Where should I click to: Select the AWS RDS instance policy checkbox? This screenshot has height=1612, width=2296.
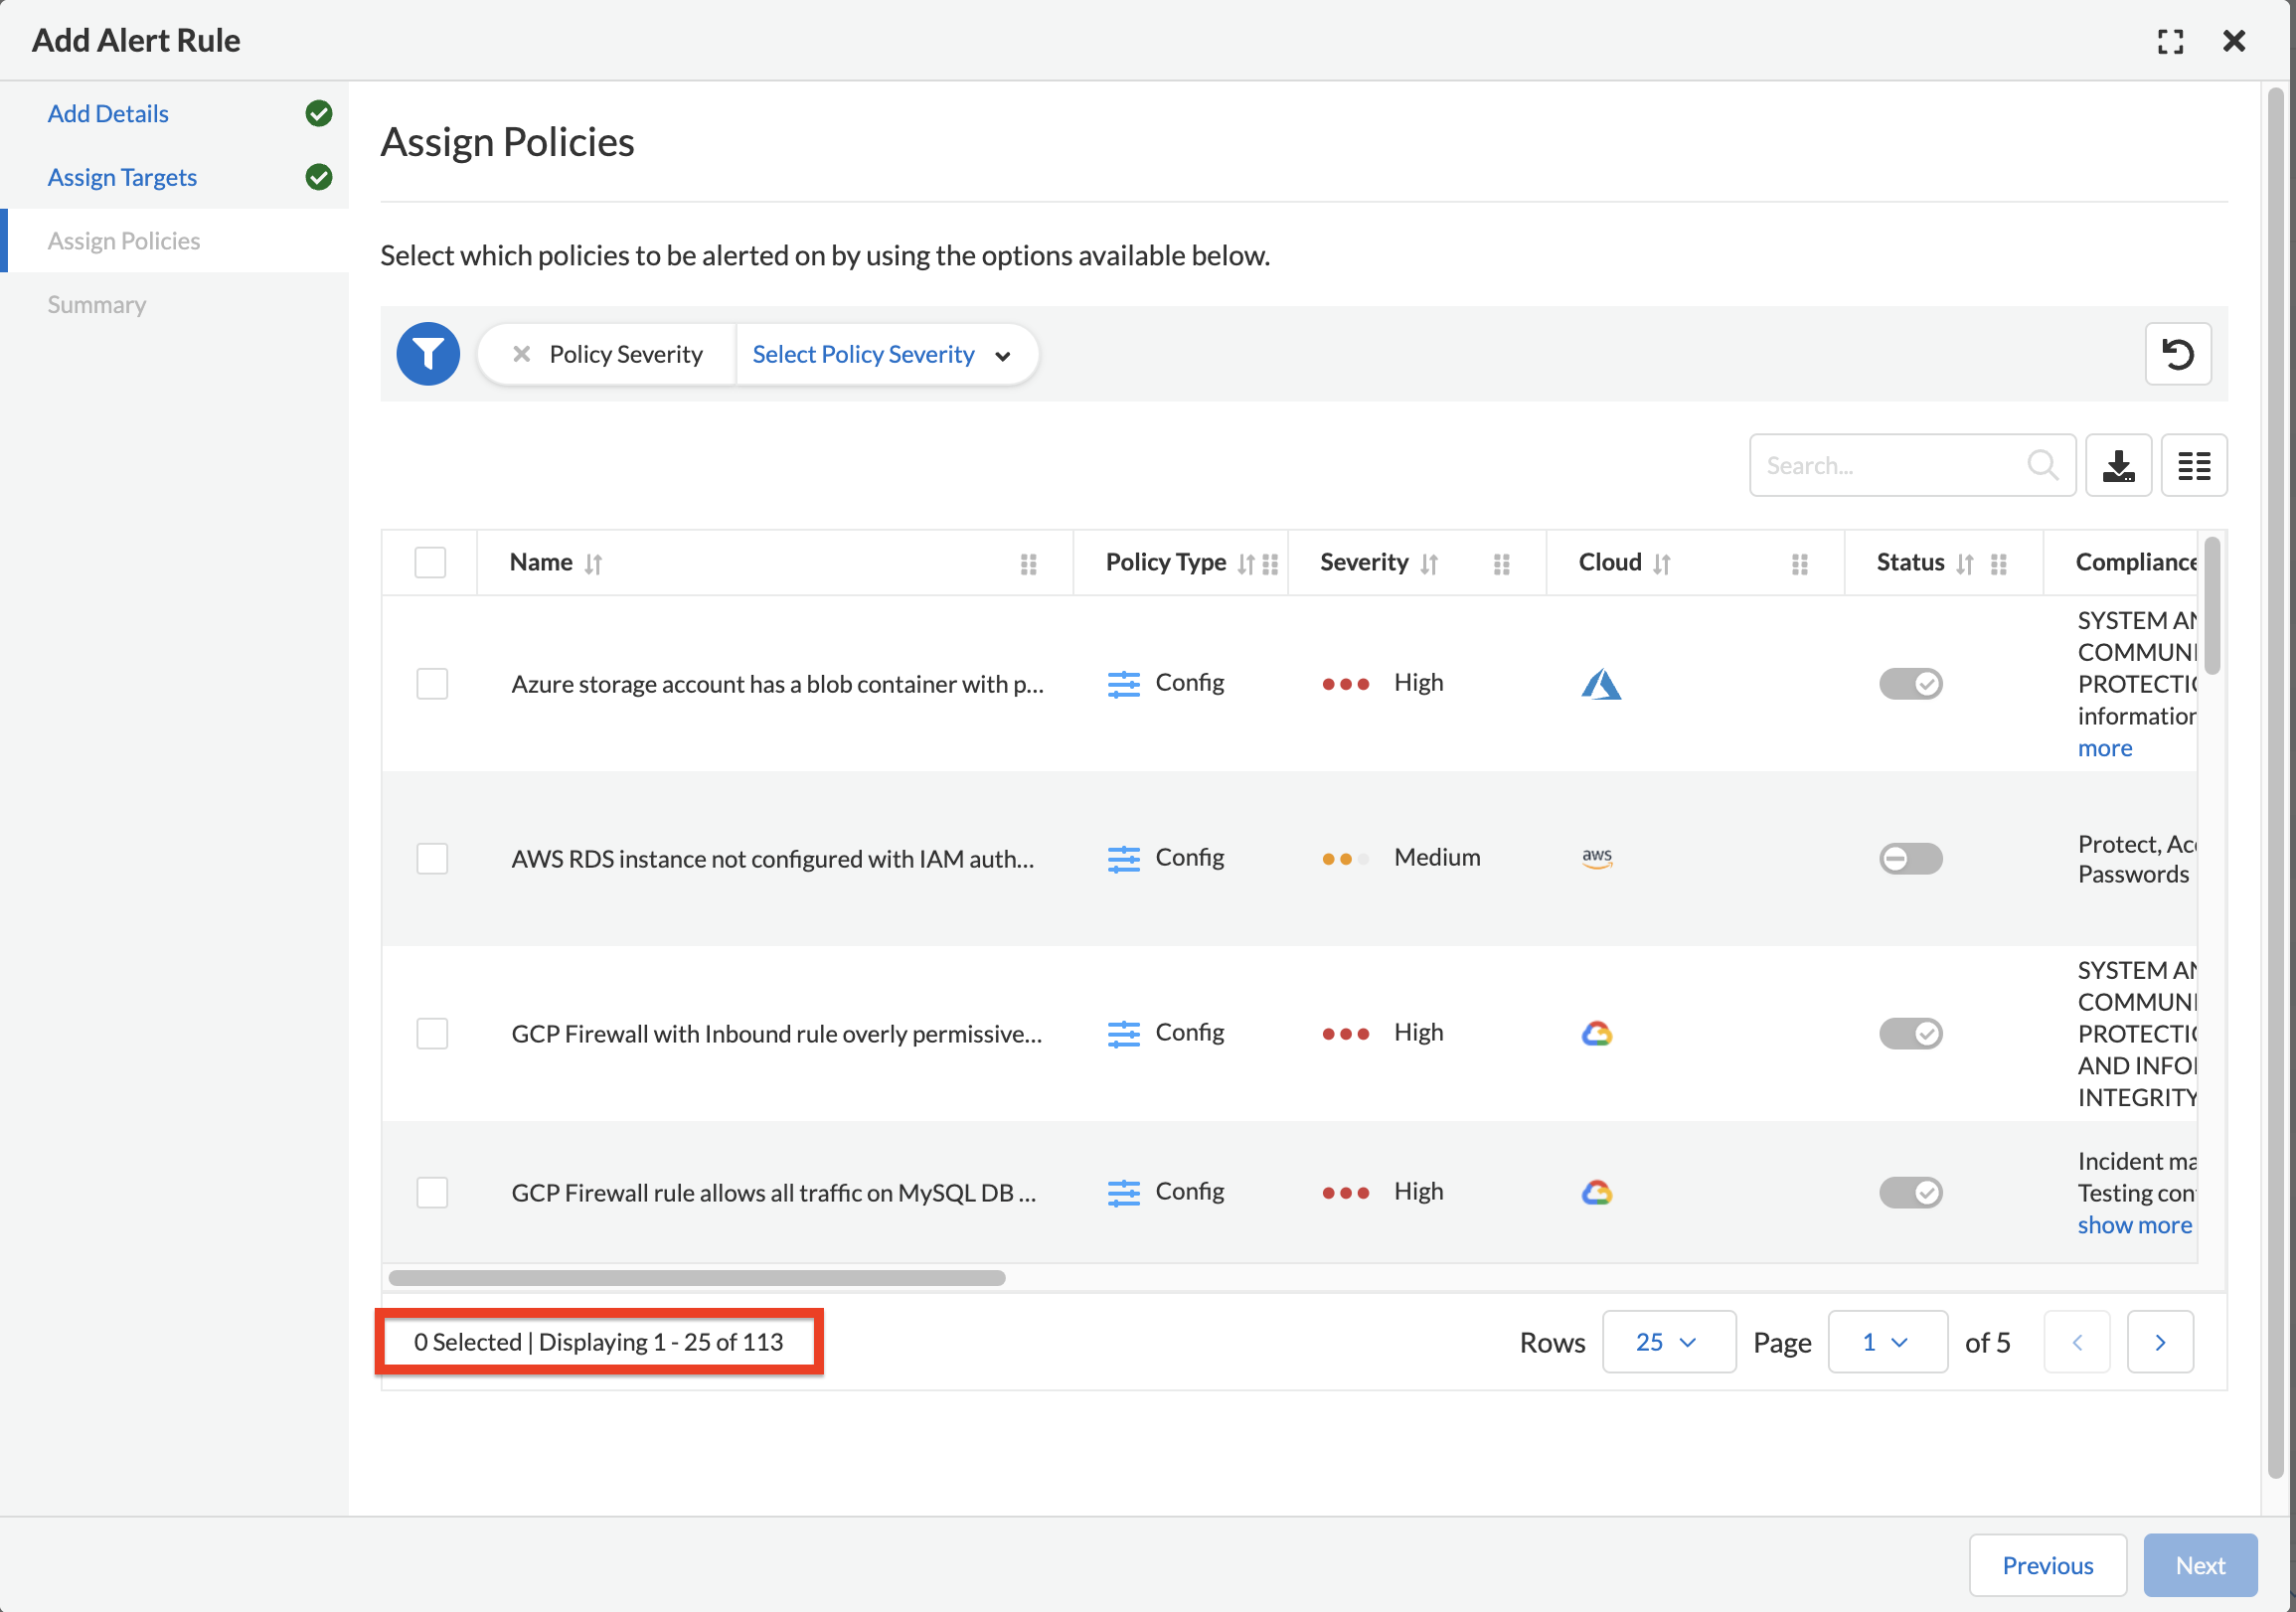pyautogui.click(x=432, y=858)
